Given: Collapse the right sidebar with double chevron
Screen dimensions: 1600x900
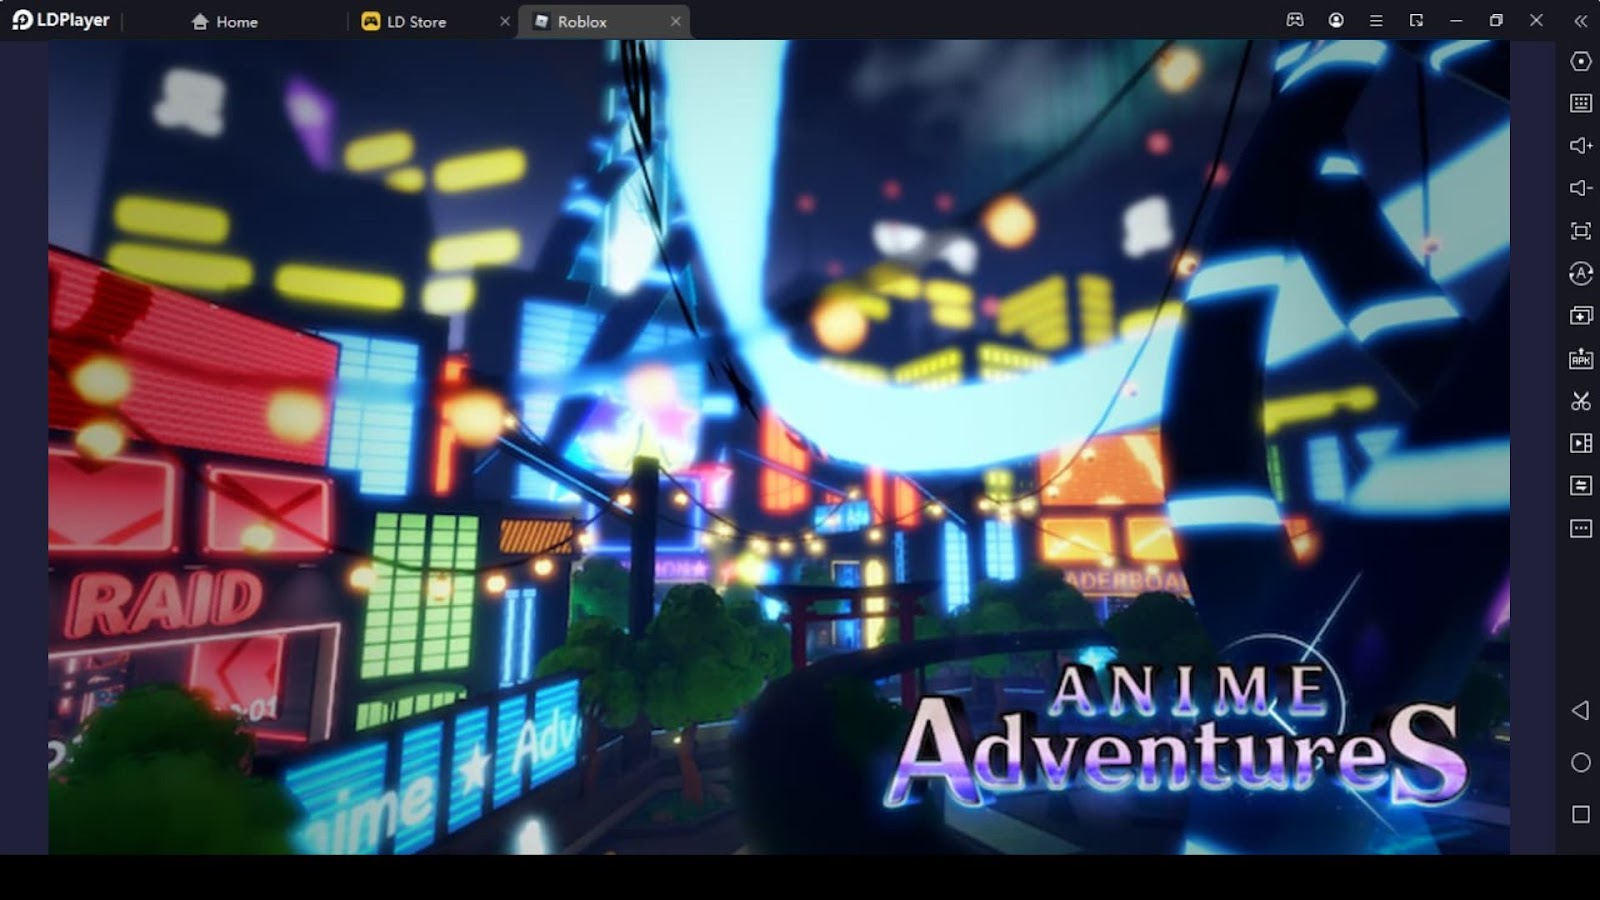Looking at the screenshot, I should tap(1580, 21).
